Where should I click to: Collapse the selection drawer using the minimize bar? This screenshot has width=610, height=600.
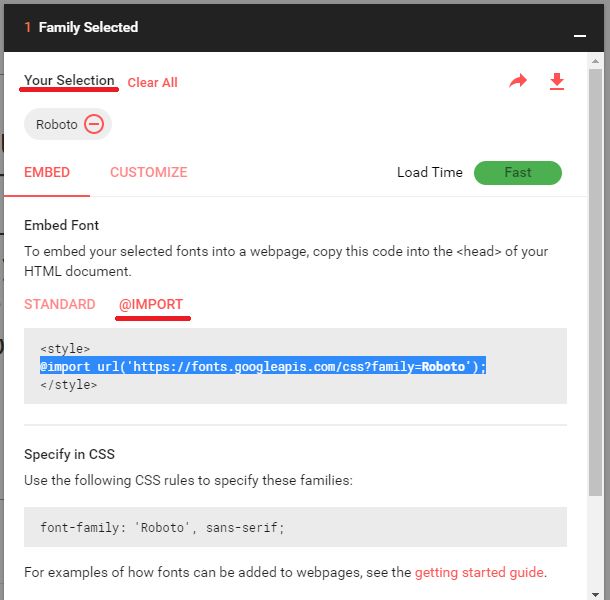pyautogui.click(x=579, y=35)
